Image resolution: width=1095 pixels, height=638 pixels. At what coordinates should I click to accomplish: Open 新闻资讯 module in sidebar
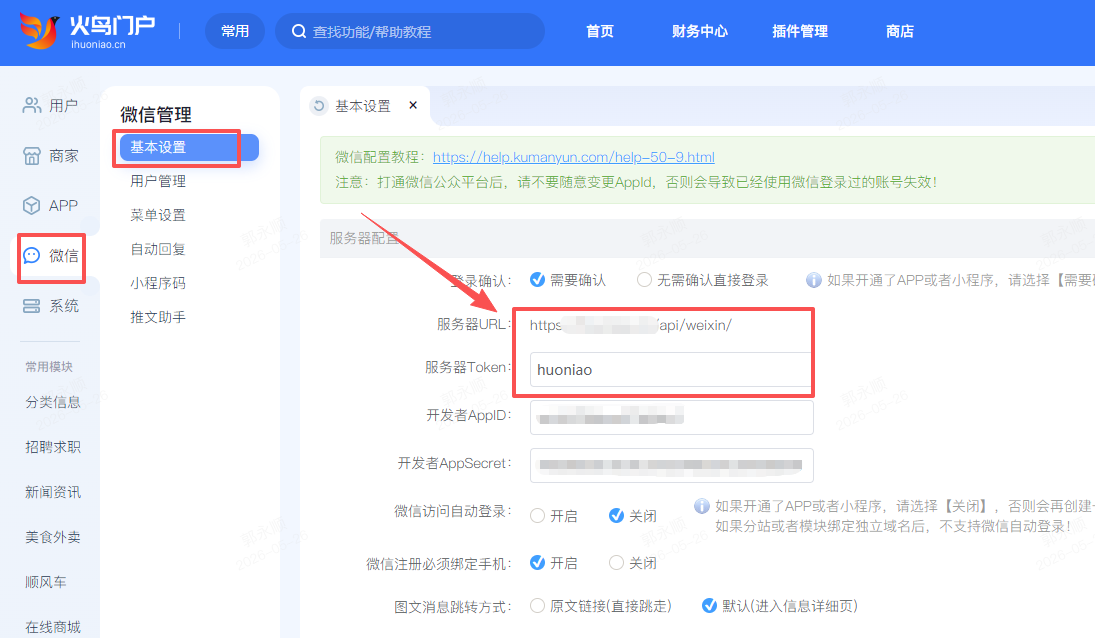pyautogui.click(x=53, y=492)
